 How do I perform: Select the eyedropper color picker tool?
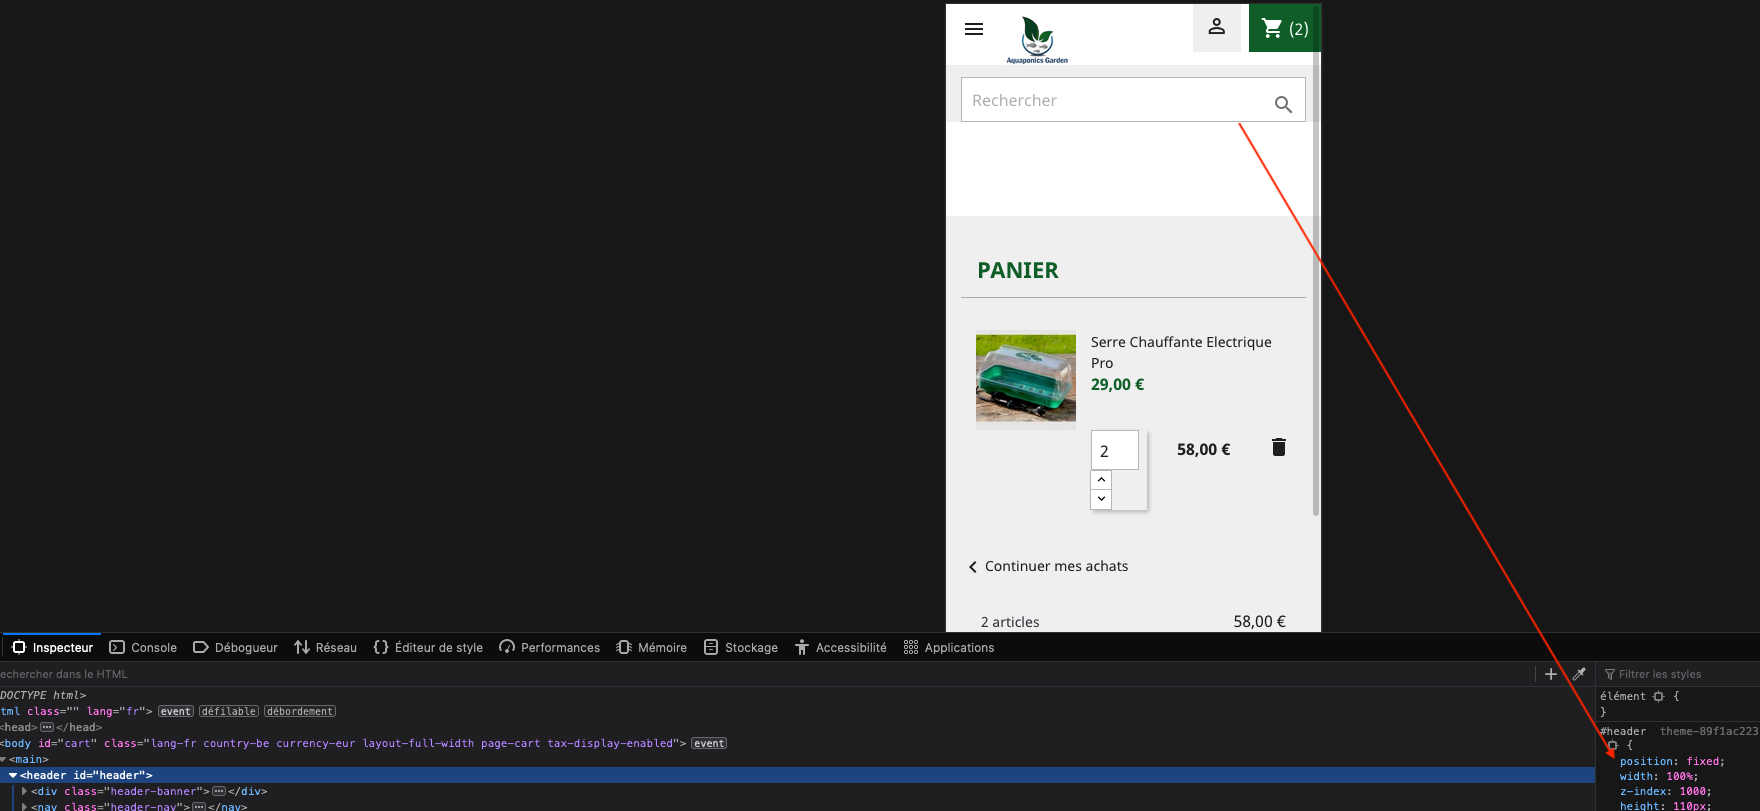click(1579, 674)
